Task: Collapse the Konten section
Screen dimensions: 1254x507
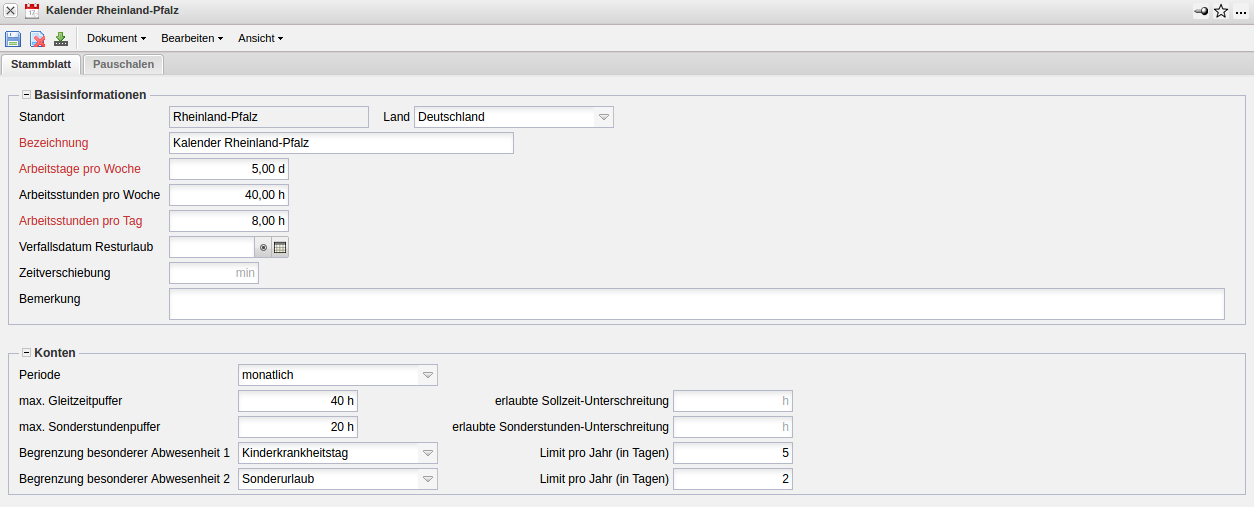Action: [x=26, y=353]
